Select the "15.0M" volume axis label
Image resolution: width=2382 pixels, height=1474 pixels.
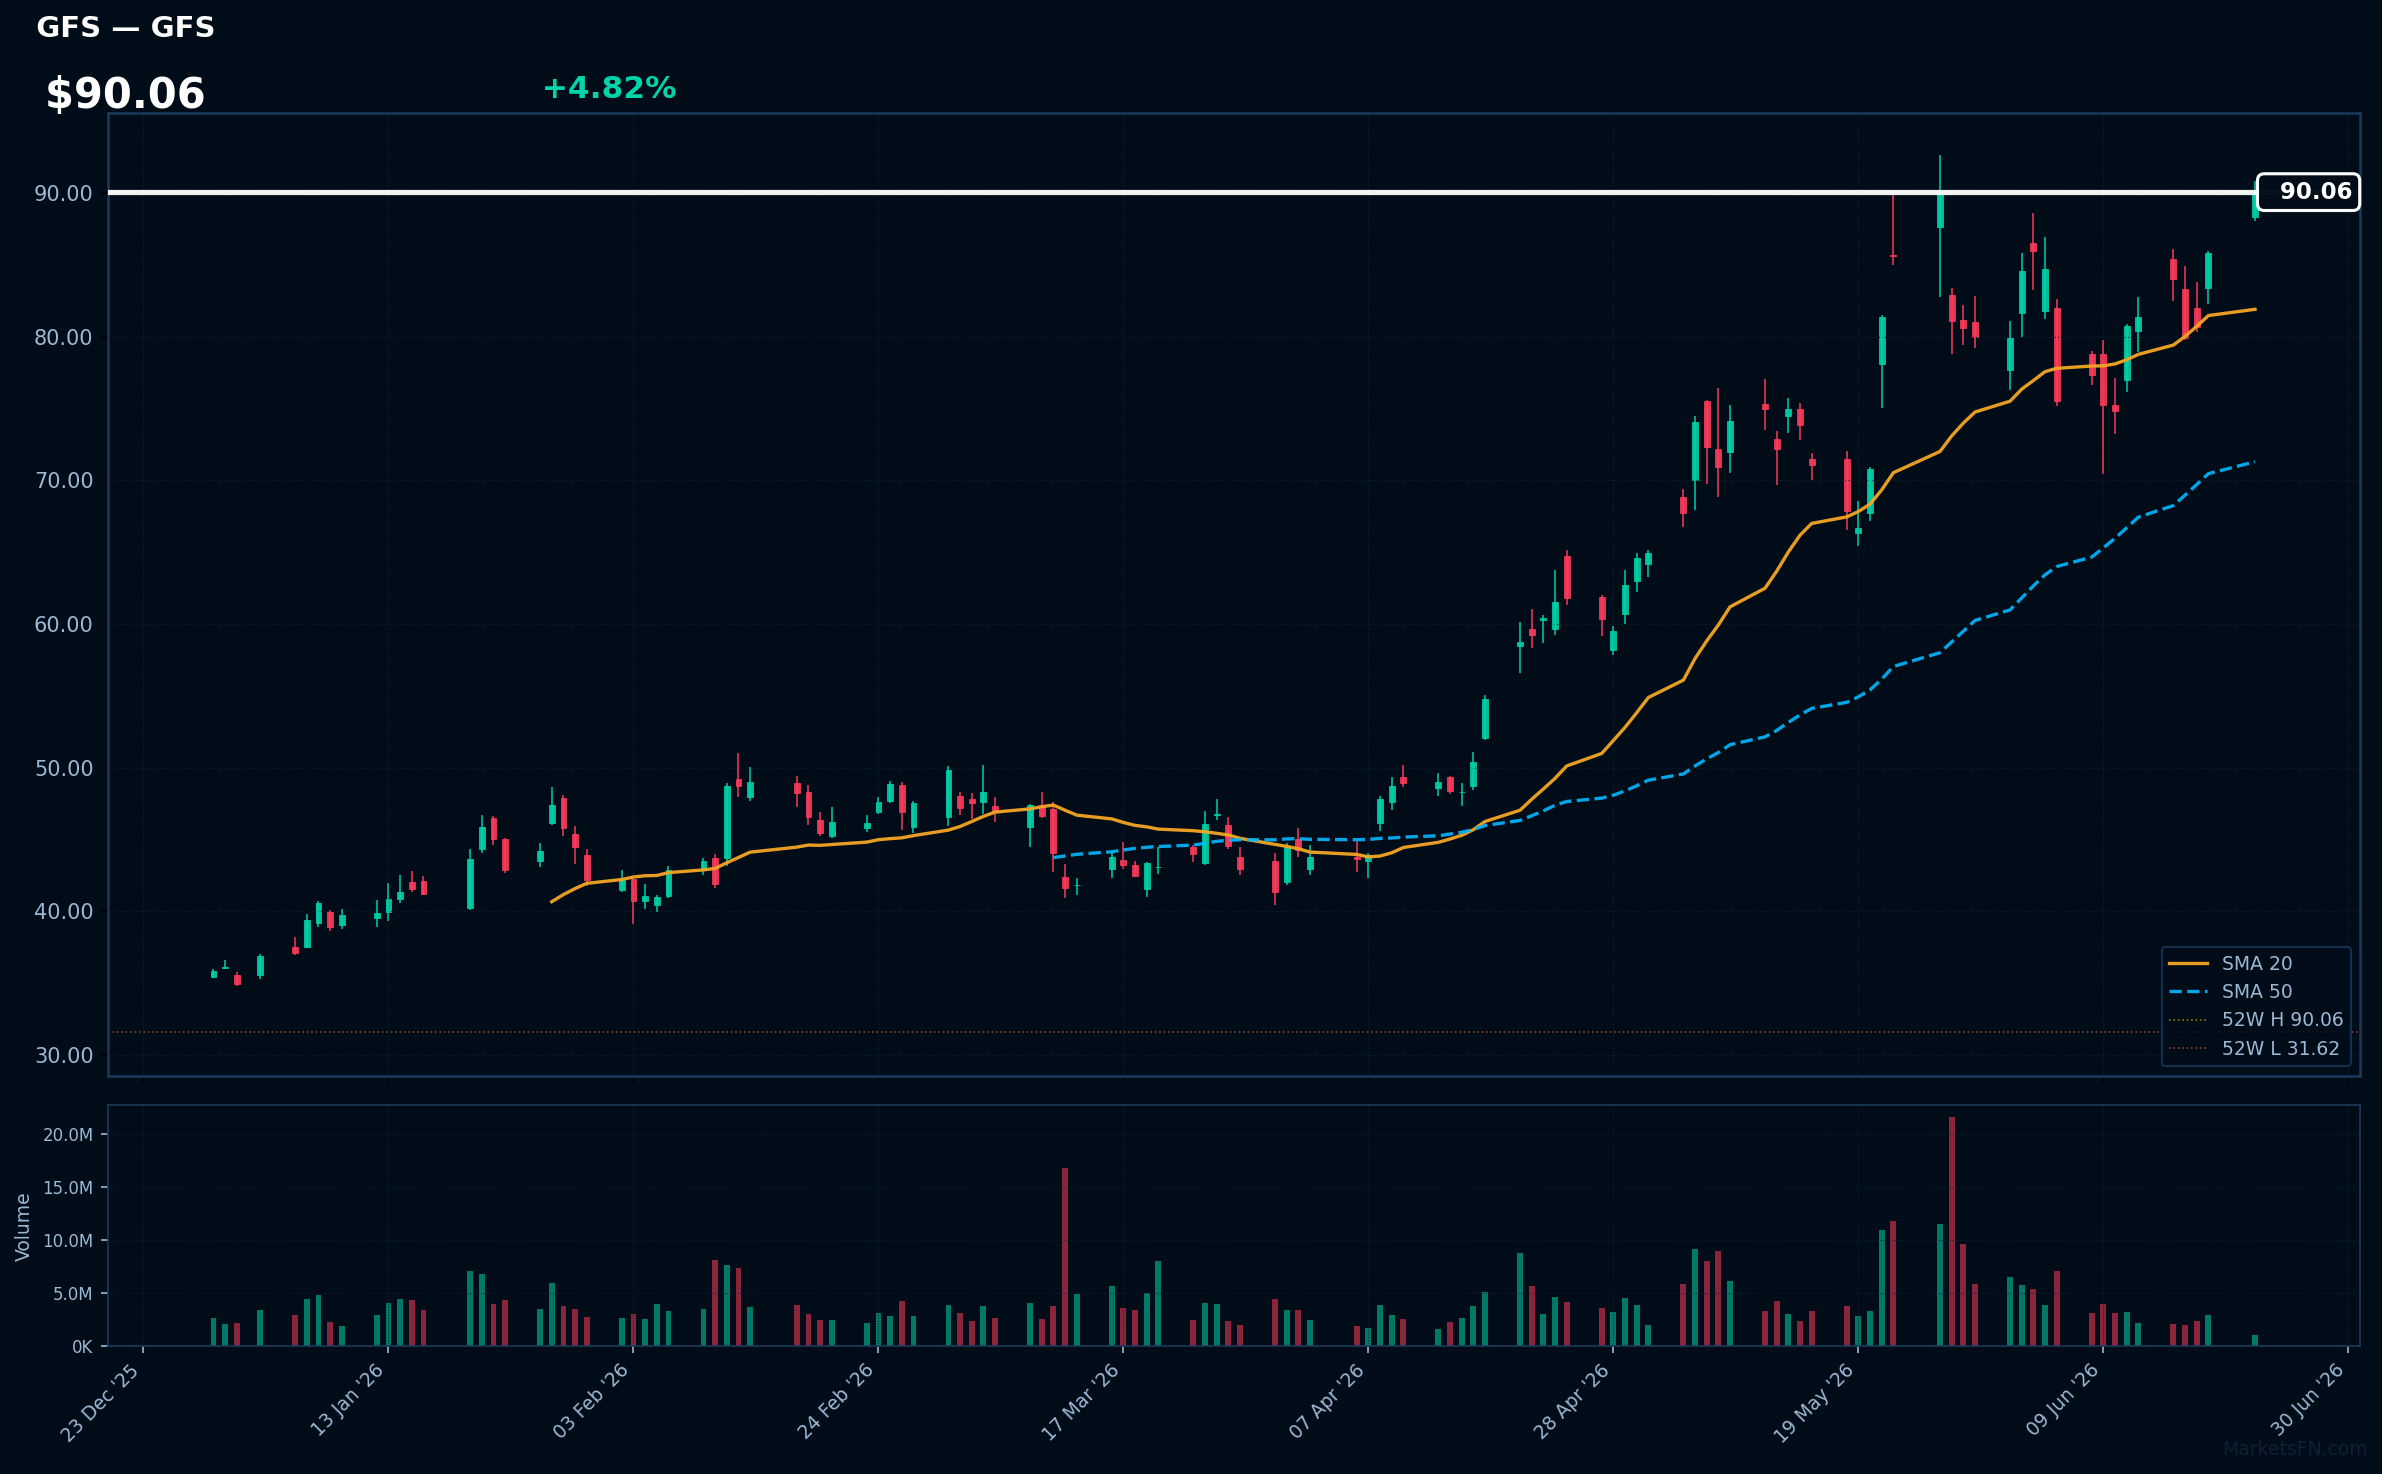tap(68, 1188)
